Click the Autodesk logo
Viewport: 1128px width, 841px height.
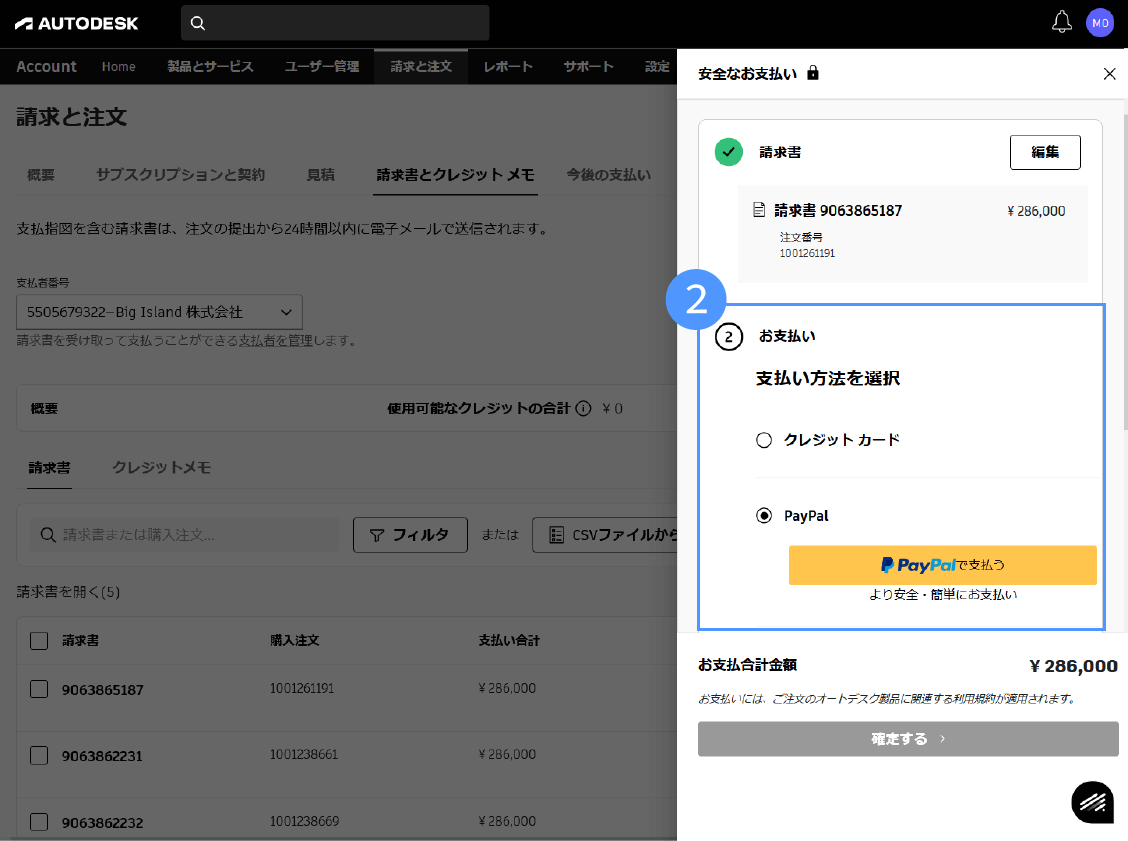77,23
